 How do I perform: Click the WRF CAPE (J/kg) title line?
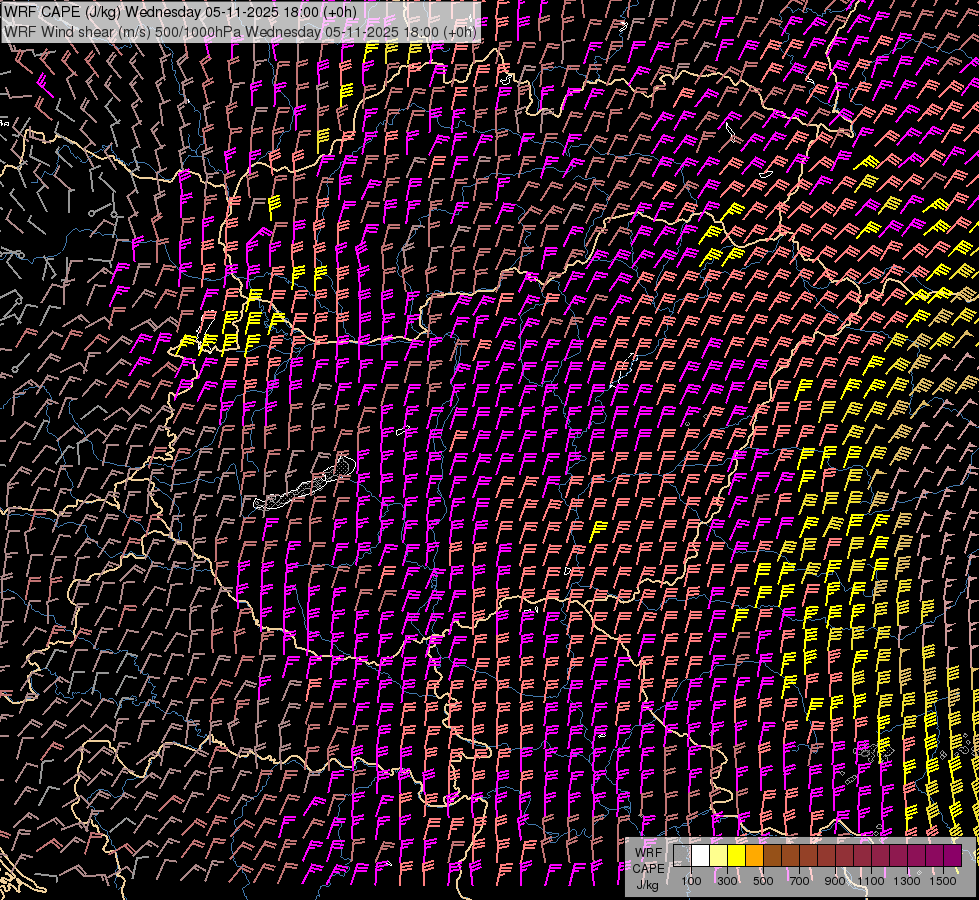(x=180, y=12)
